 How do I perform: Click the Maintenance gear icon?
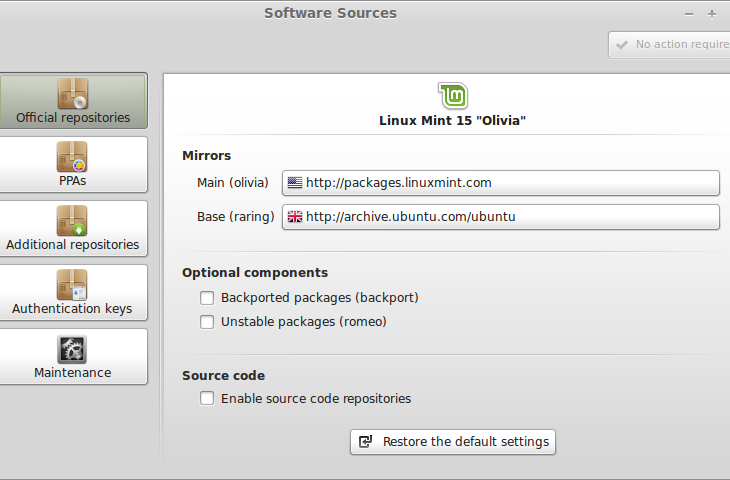click(72, 349)
